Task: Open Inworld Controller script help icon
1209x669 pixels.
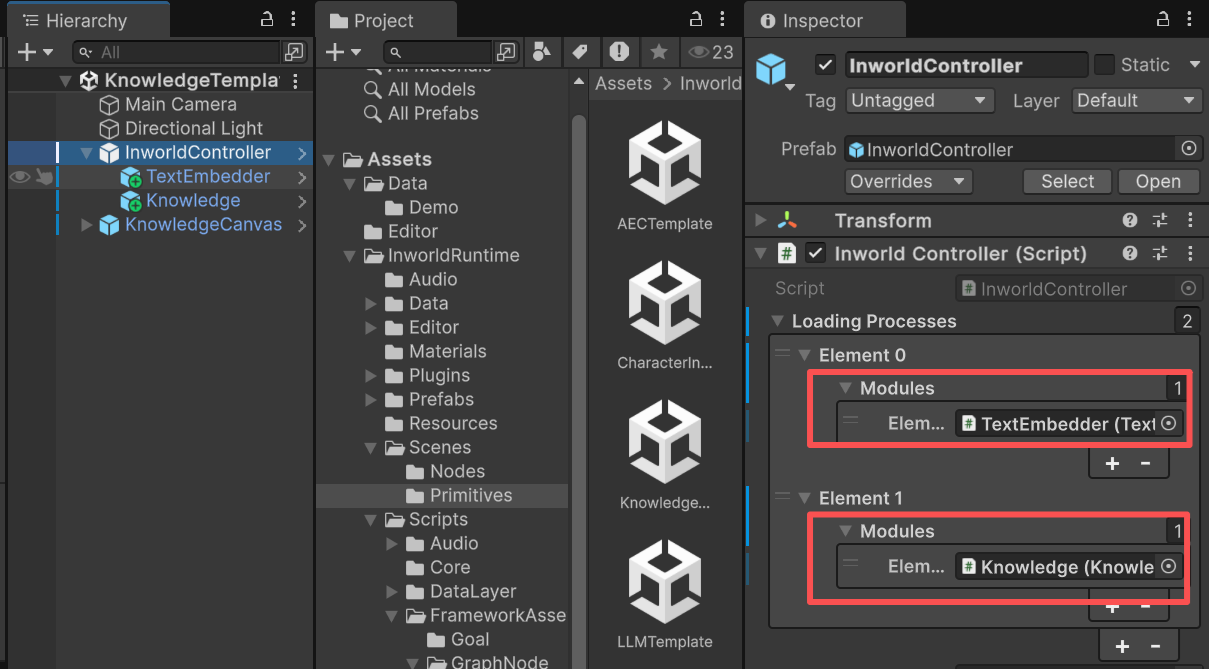Action: click(1130, 254)
